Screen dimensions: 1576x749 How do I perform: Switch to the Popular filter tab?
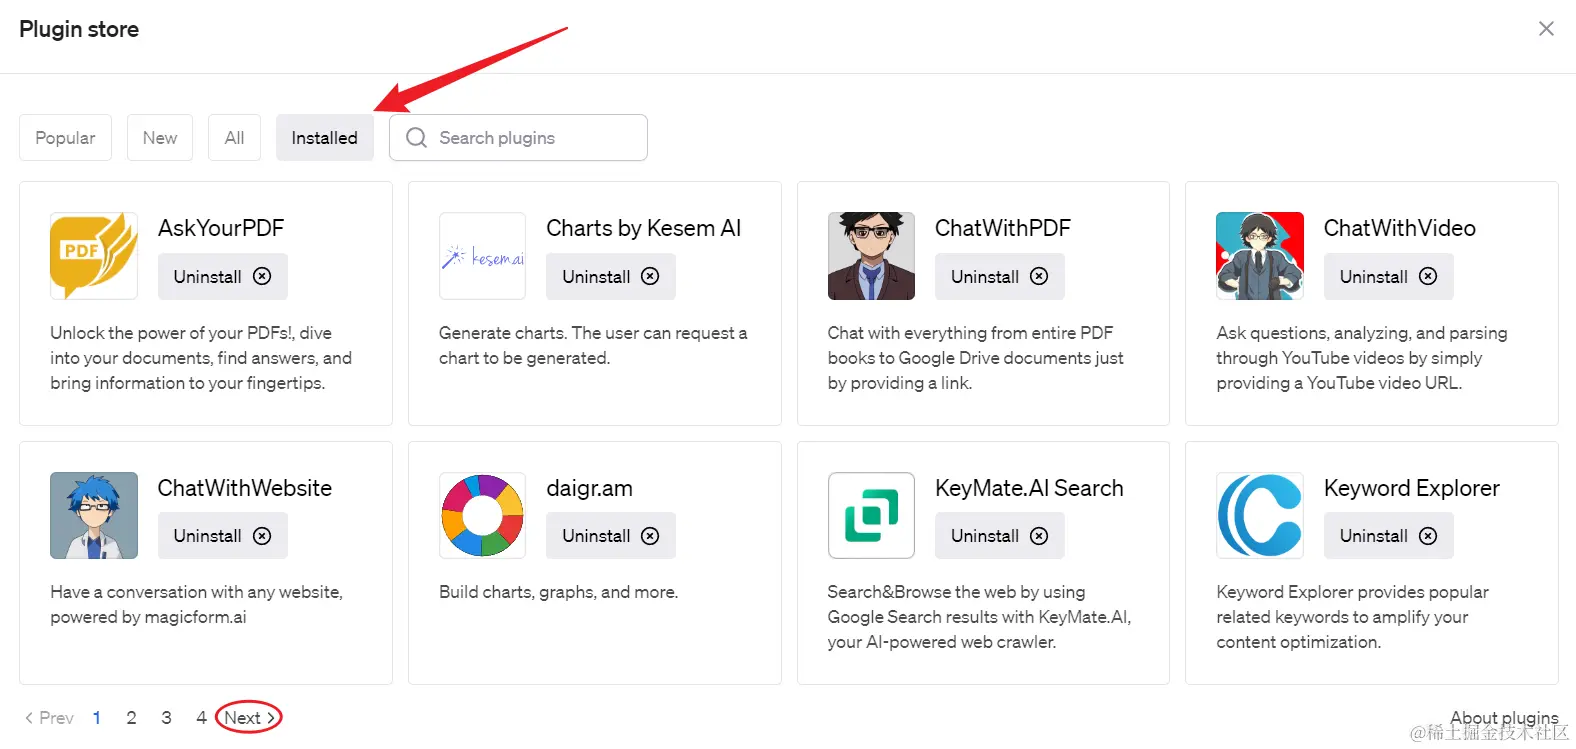tap(65, 137)
